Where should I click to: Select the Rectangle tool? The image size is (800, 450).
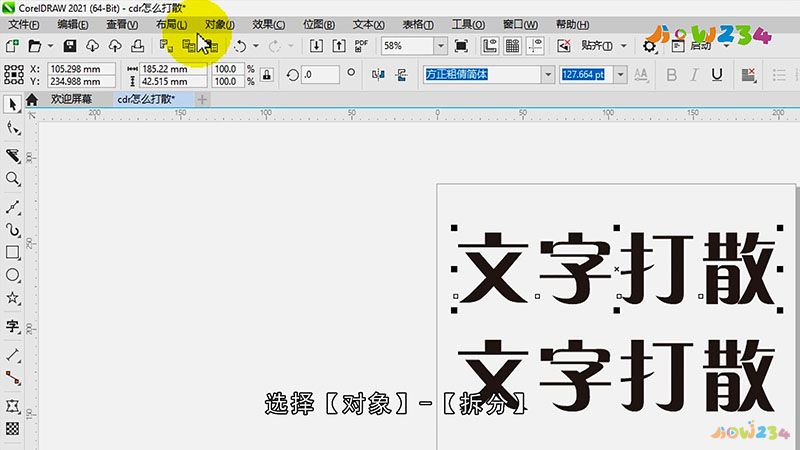[x=13, y=252]
